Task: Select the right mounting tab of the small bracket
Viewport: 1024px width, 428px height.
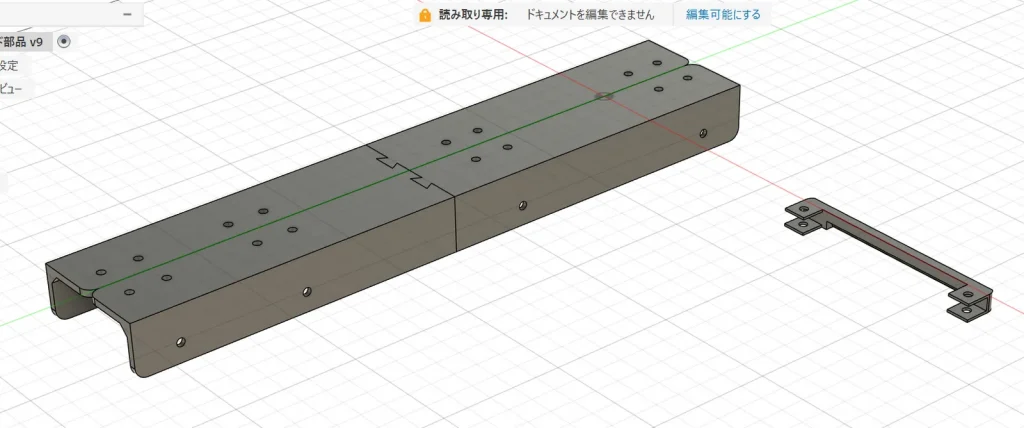Action: pos(968,303)
